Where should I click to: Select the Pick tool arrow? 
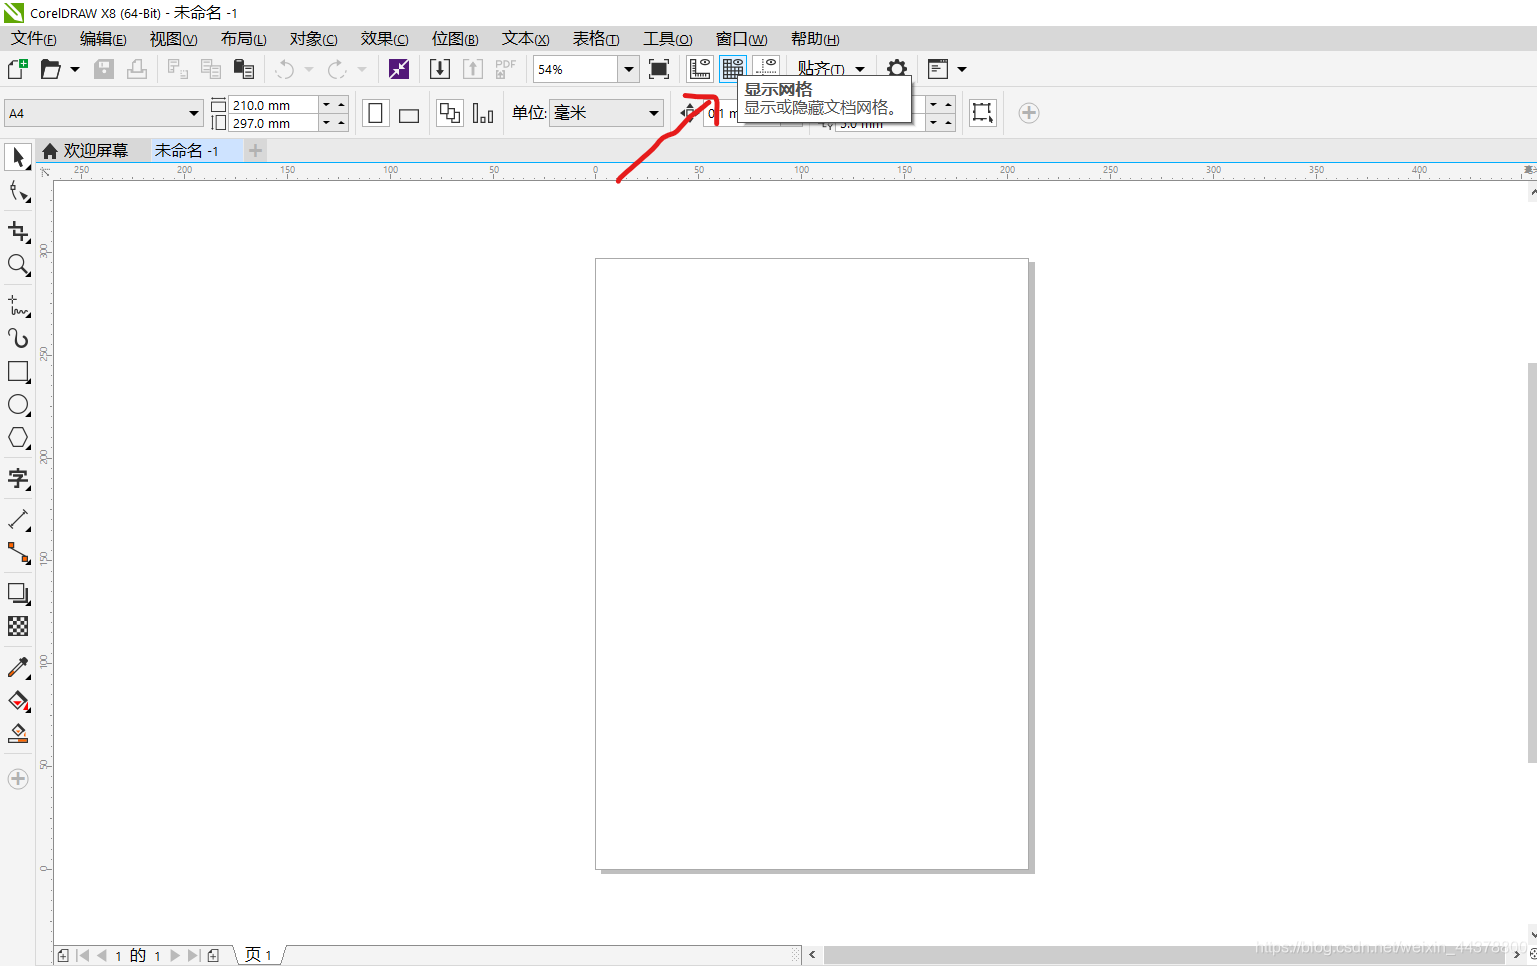[18, 158]
